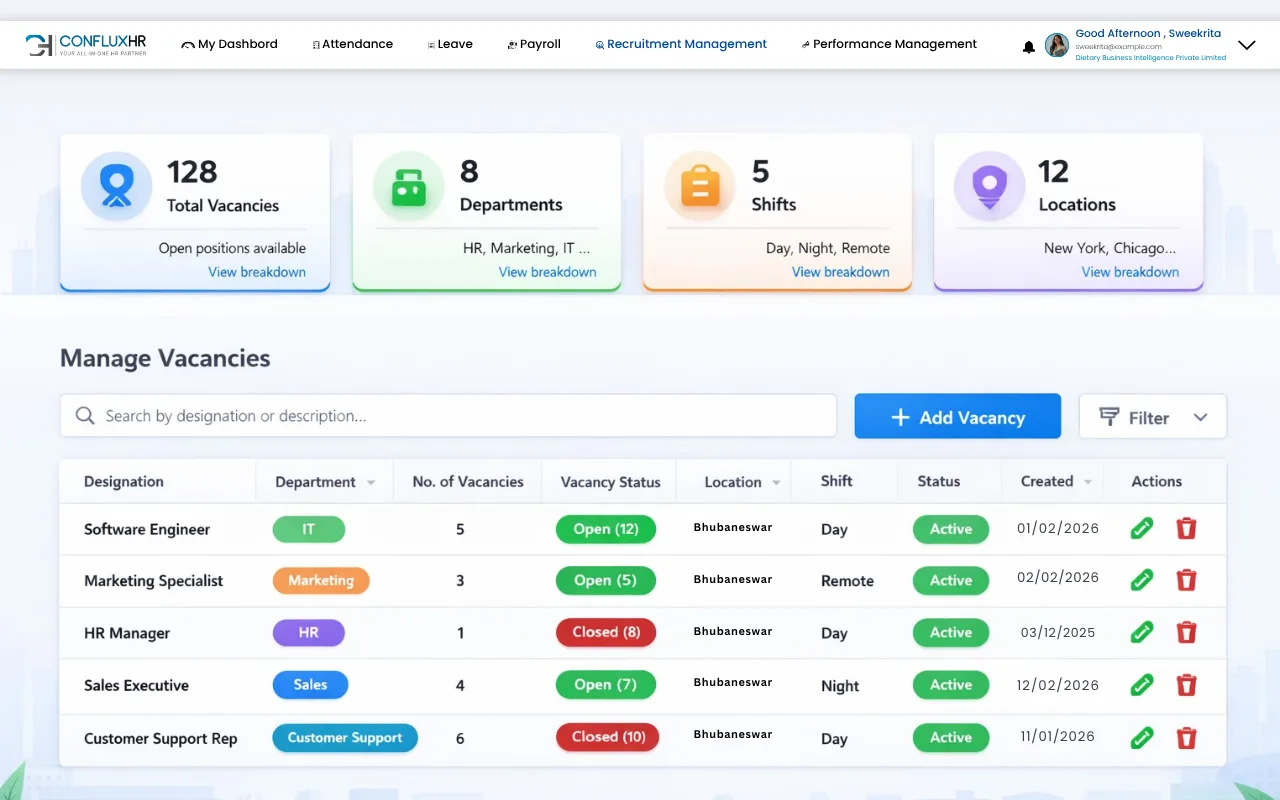The height and width of the screenshot is (800, 1280).
Task: Edit the HR Manager vacancy
Action: (x=1142, y=632)
